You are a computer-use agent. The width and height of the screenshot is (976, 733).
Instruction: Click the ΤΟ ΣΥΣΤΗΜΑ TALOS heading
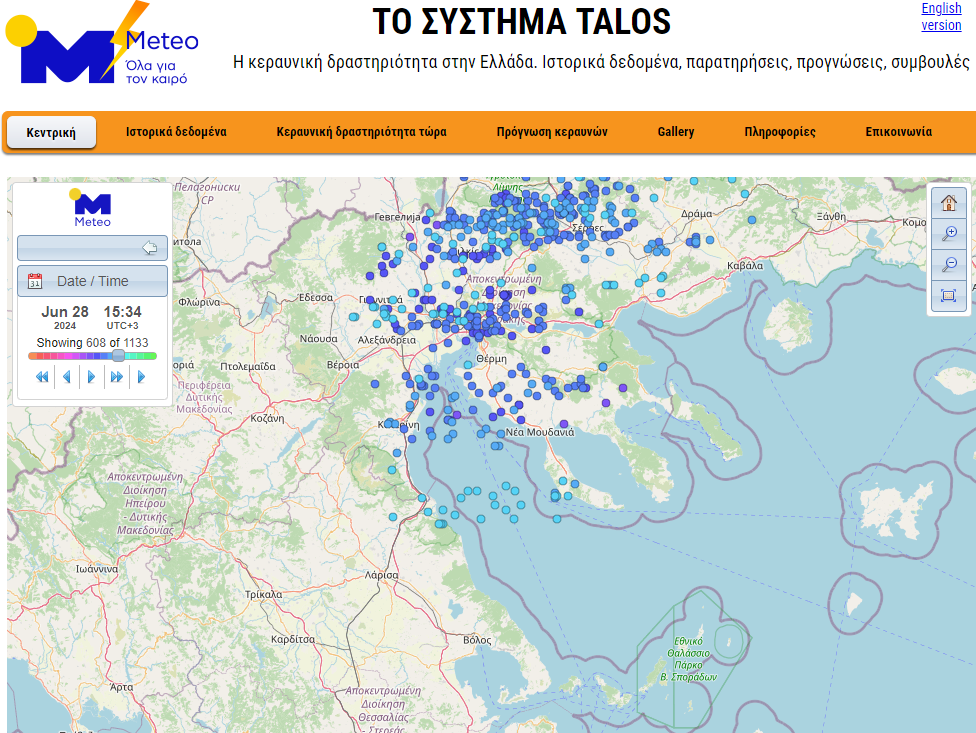[522, 22]
